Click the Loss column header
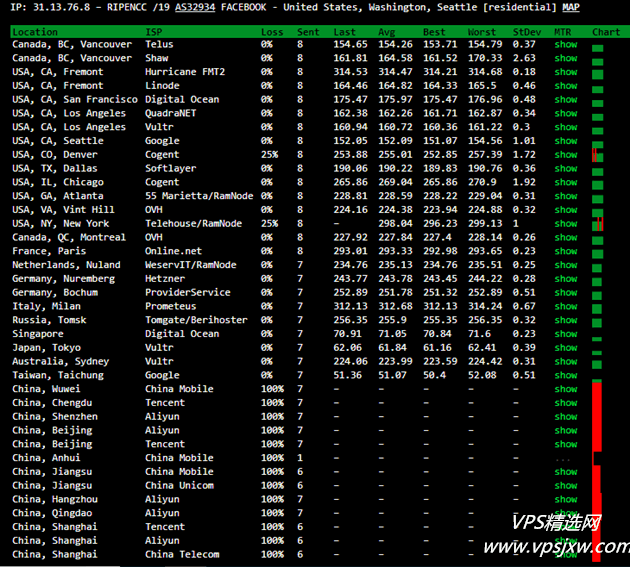The image size is (630, 567). pyautogui.click(x=272, y=32)
